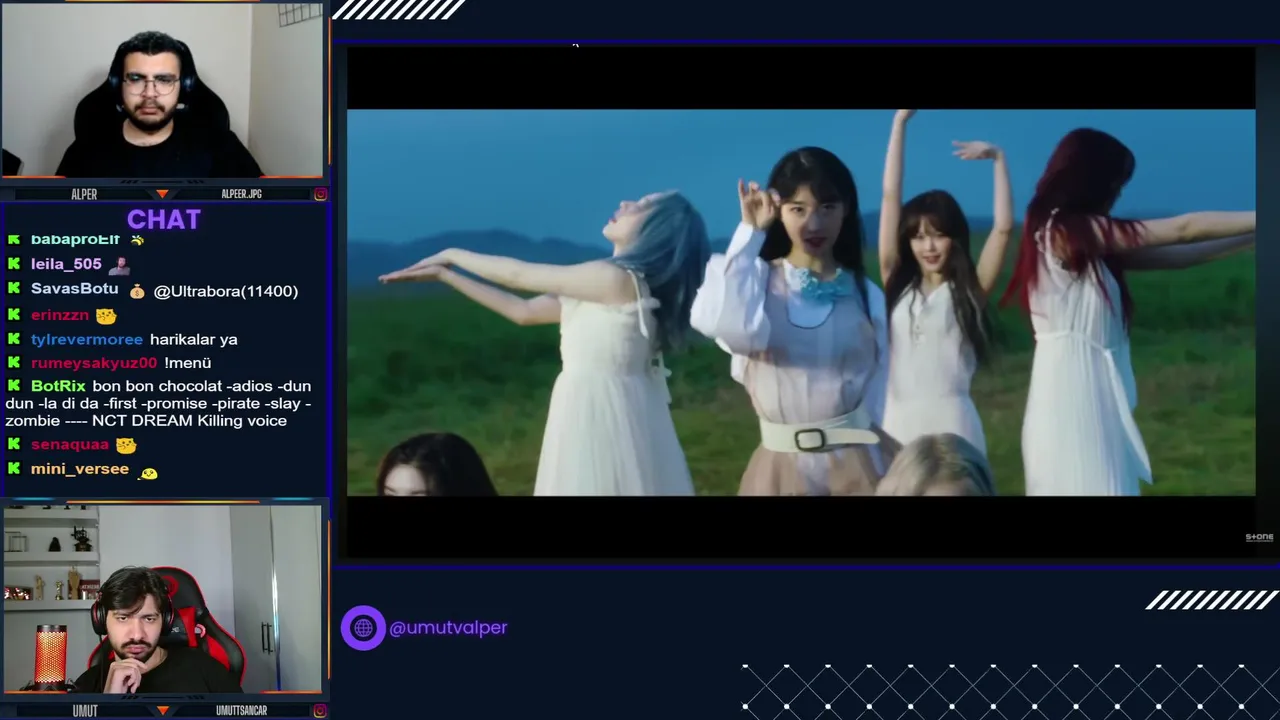Click the Kick badge next to BotRix
Image resolution: width=1280 pixels, height=720 pixels.
tap(14, 386)
